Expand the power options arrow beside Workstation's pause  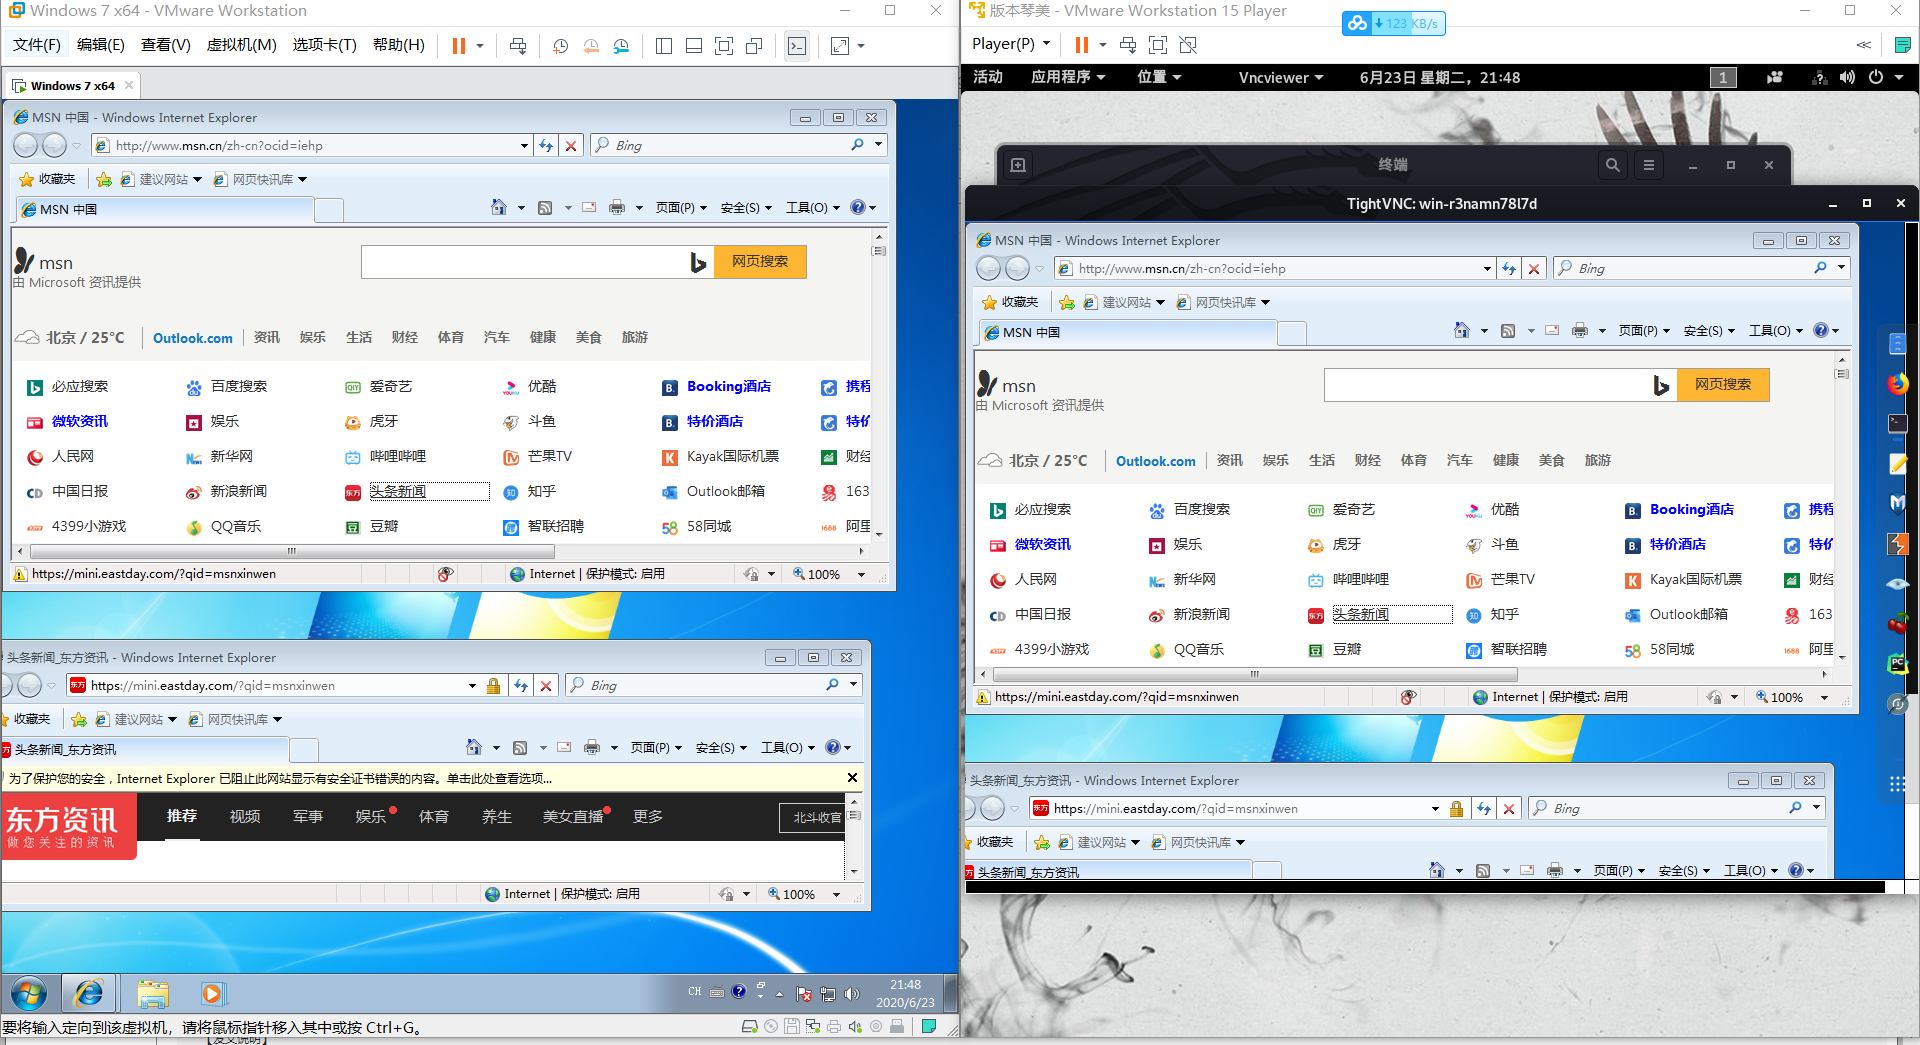[x=480, y=46]
